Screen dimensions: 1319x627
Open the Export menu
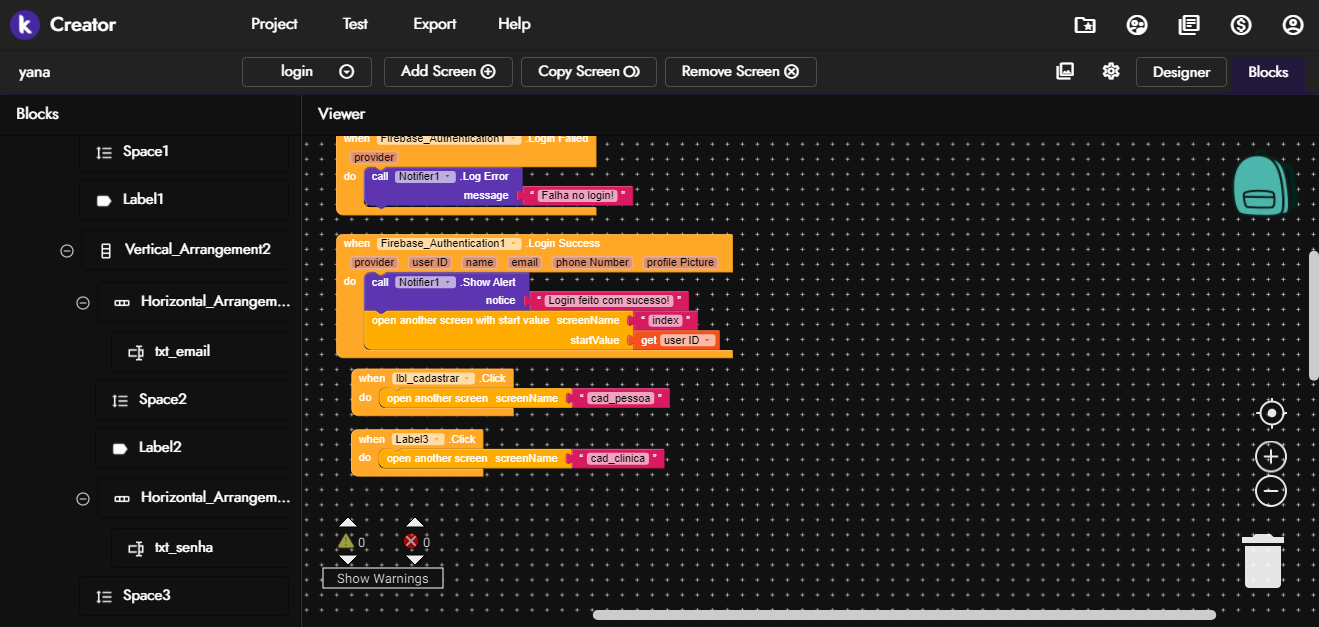click(434, 24)
